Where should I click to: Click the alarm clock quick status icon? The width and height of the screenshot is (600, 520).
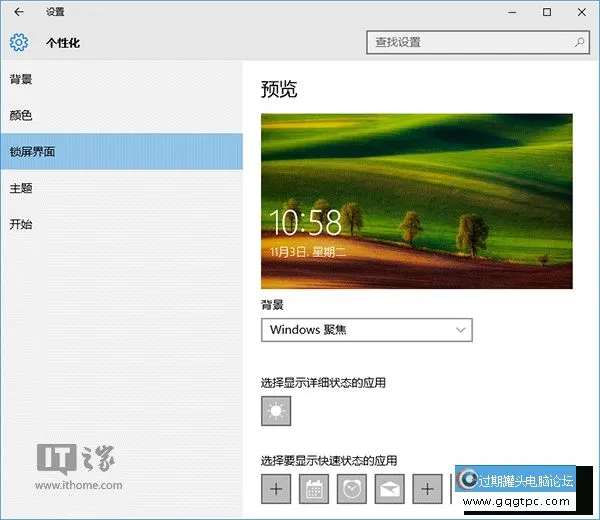(351, 489)
